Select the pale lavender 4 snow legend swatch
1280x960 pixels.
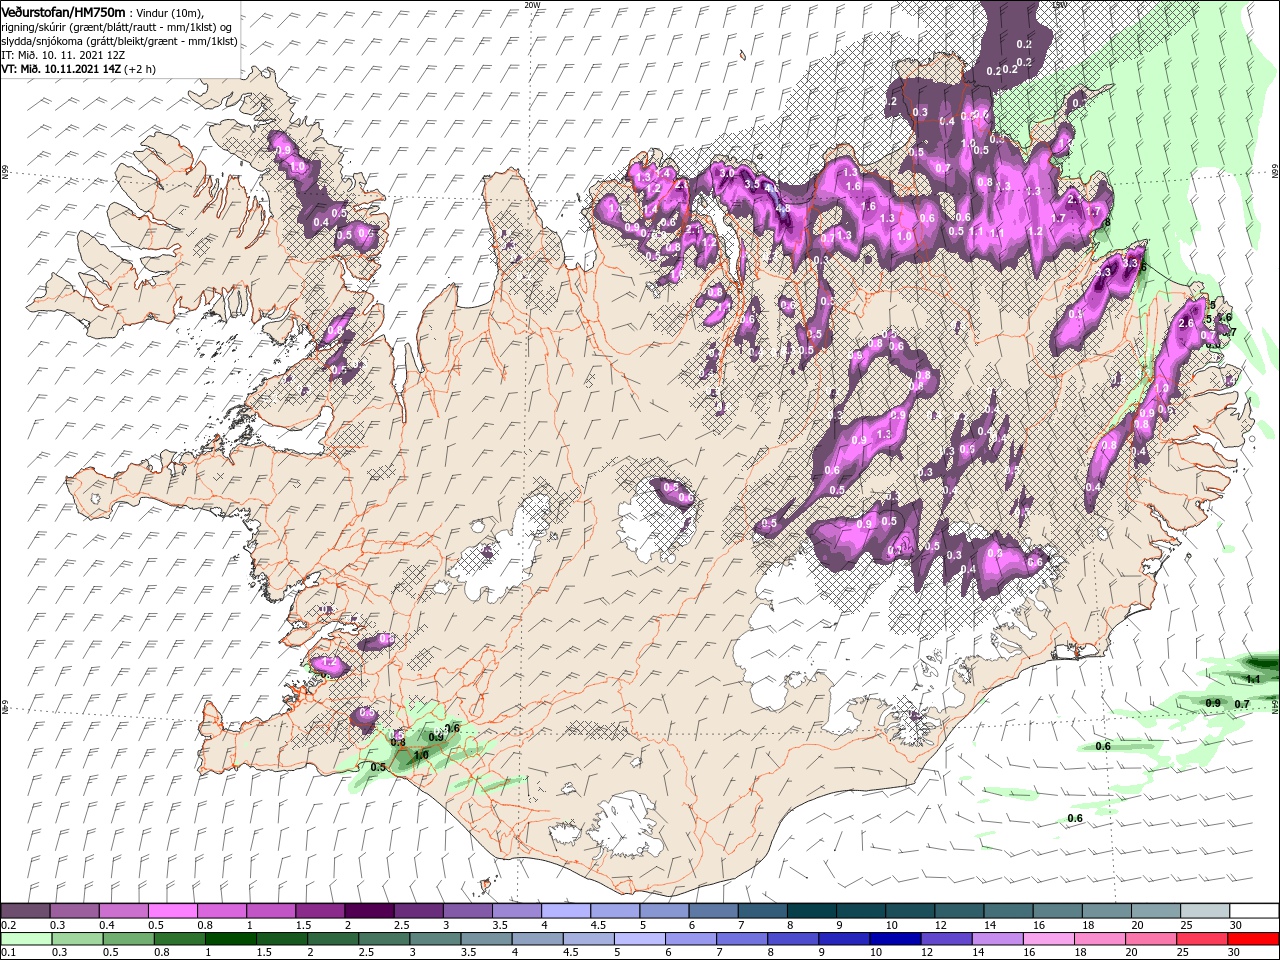click(x=565, y=911)
